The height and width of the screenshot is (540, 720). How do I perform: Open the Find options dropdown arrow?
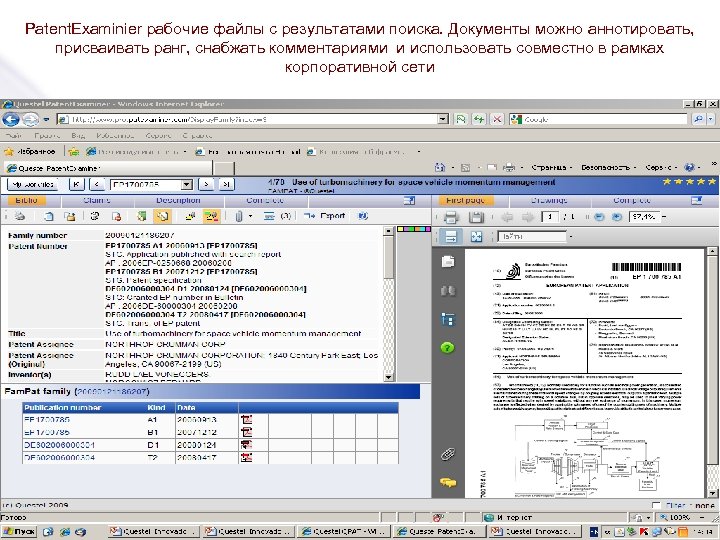571,237
